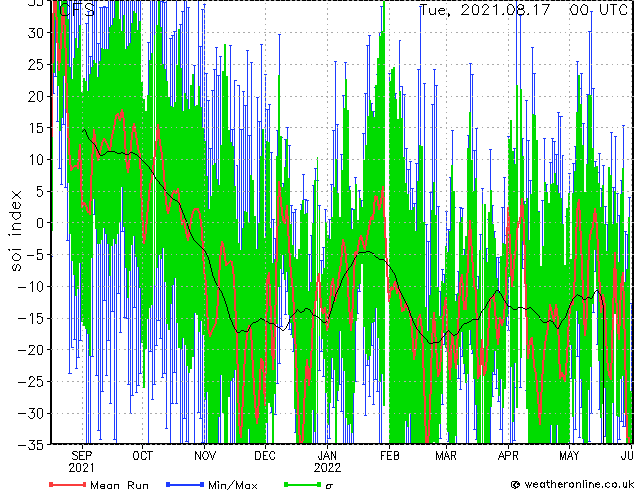Select the σ legend label
Viewport: 634px width, 490px height.
329,486
